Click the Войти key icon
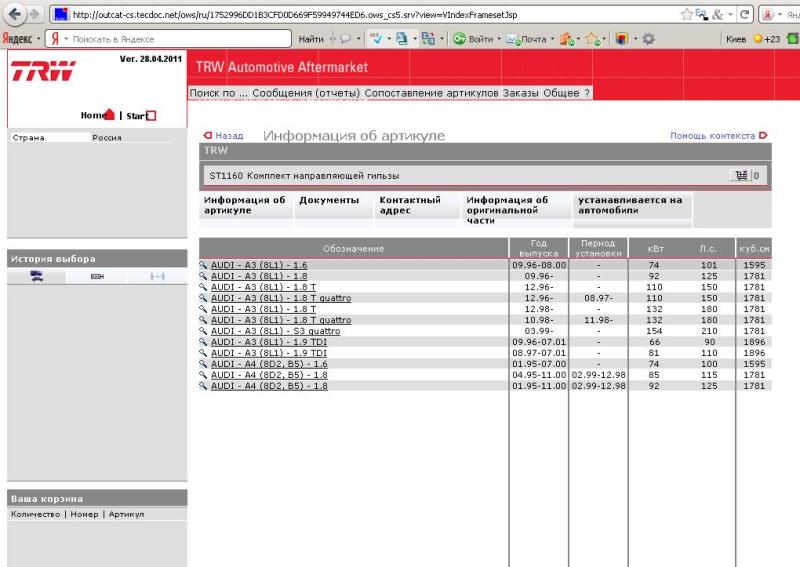 (459, 39)
